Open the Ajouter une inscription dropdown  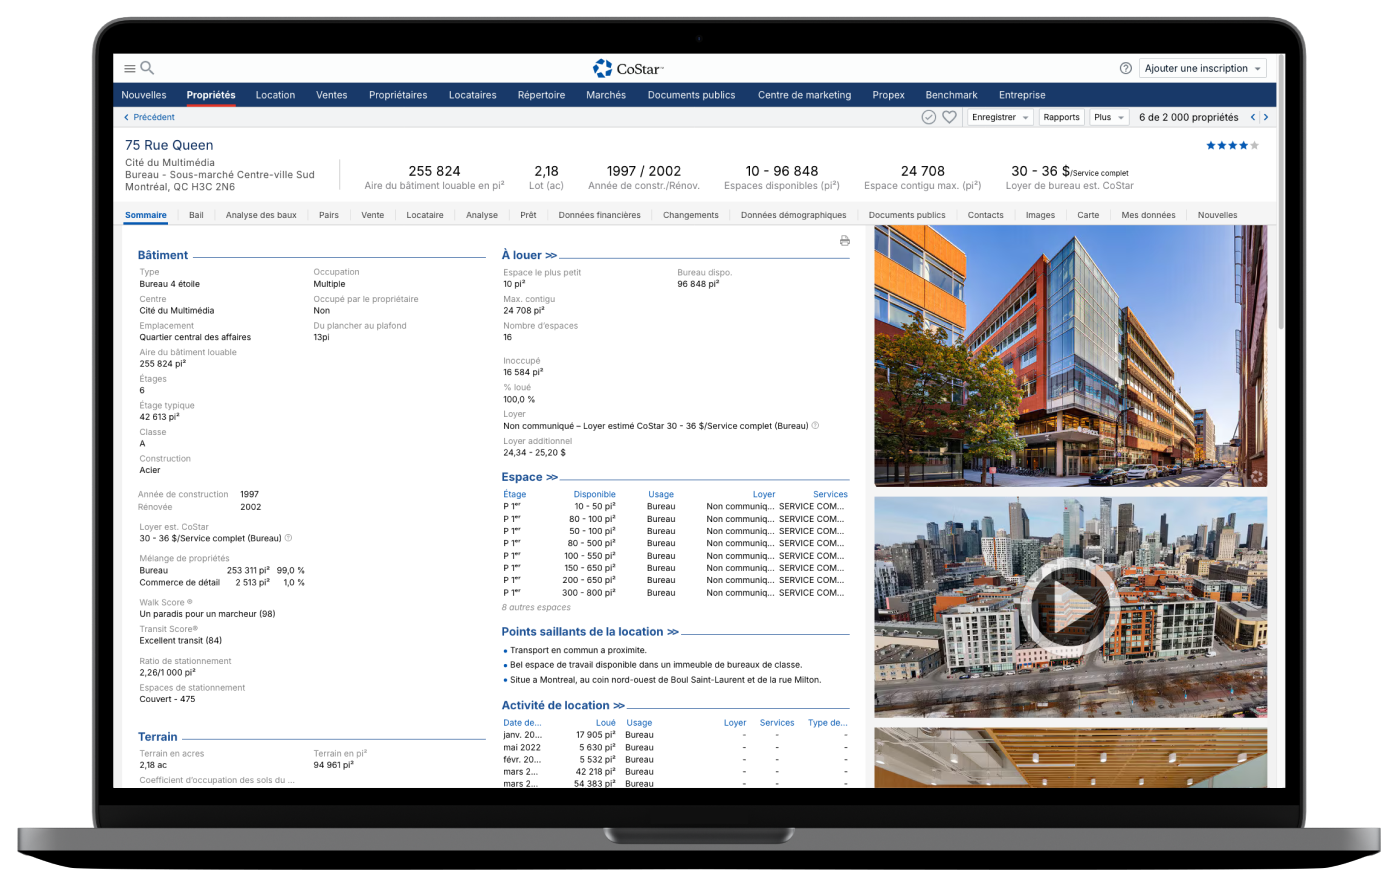tap(1202, 68)
